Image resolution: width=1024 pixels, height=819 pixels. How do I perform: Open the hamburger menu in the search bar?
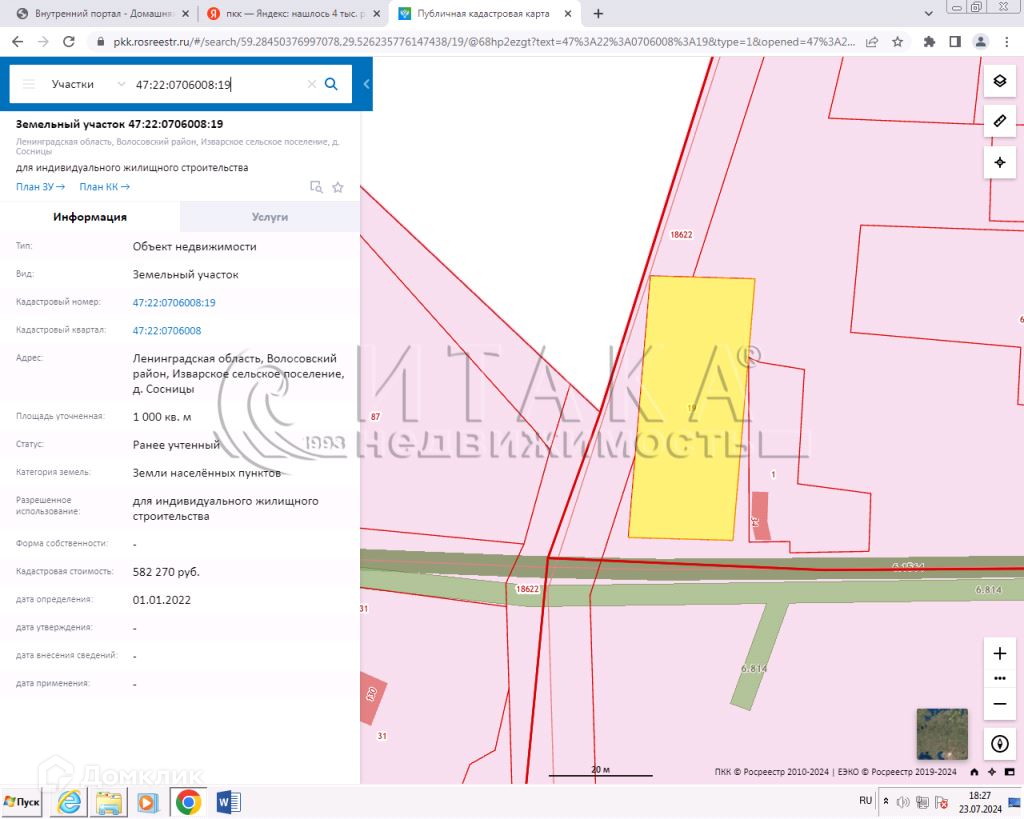tap(29, 84)
